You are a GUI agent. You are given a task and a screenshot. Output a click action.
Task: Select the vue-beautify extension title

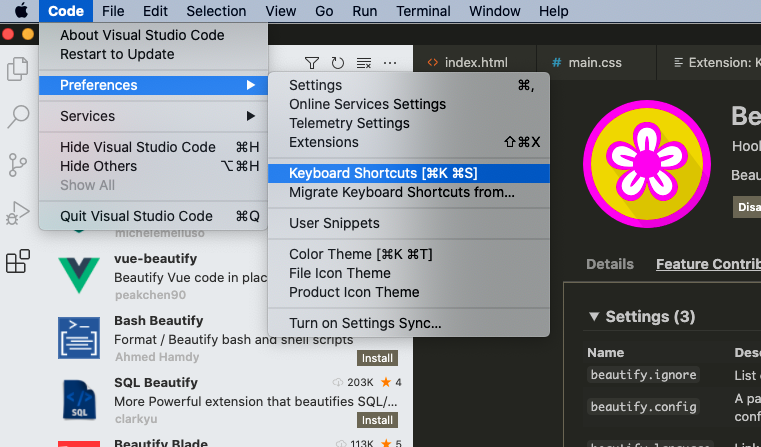155,259
